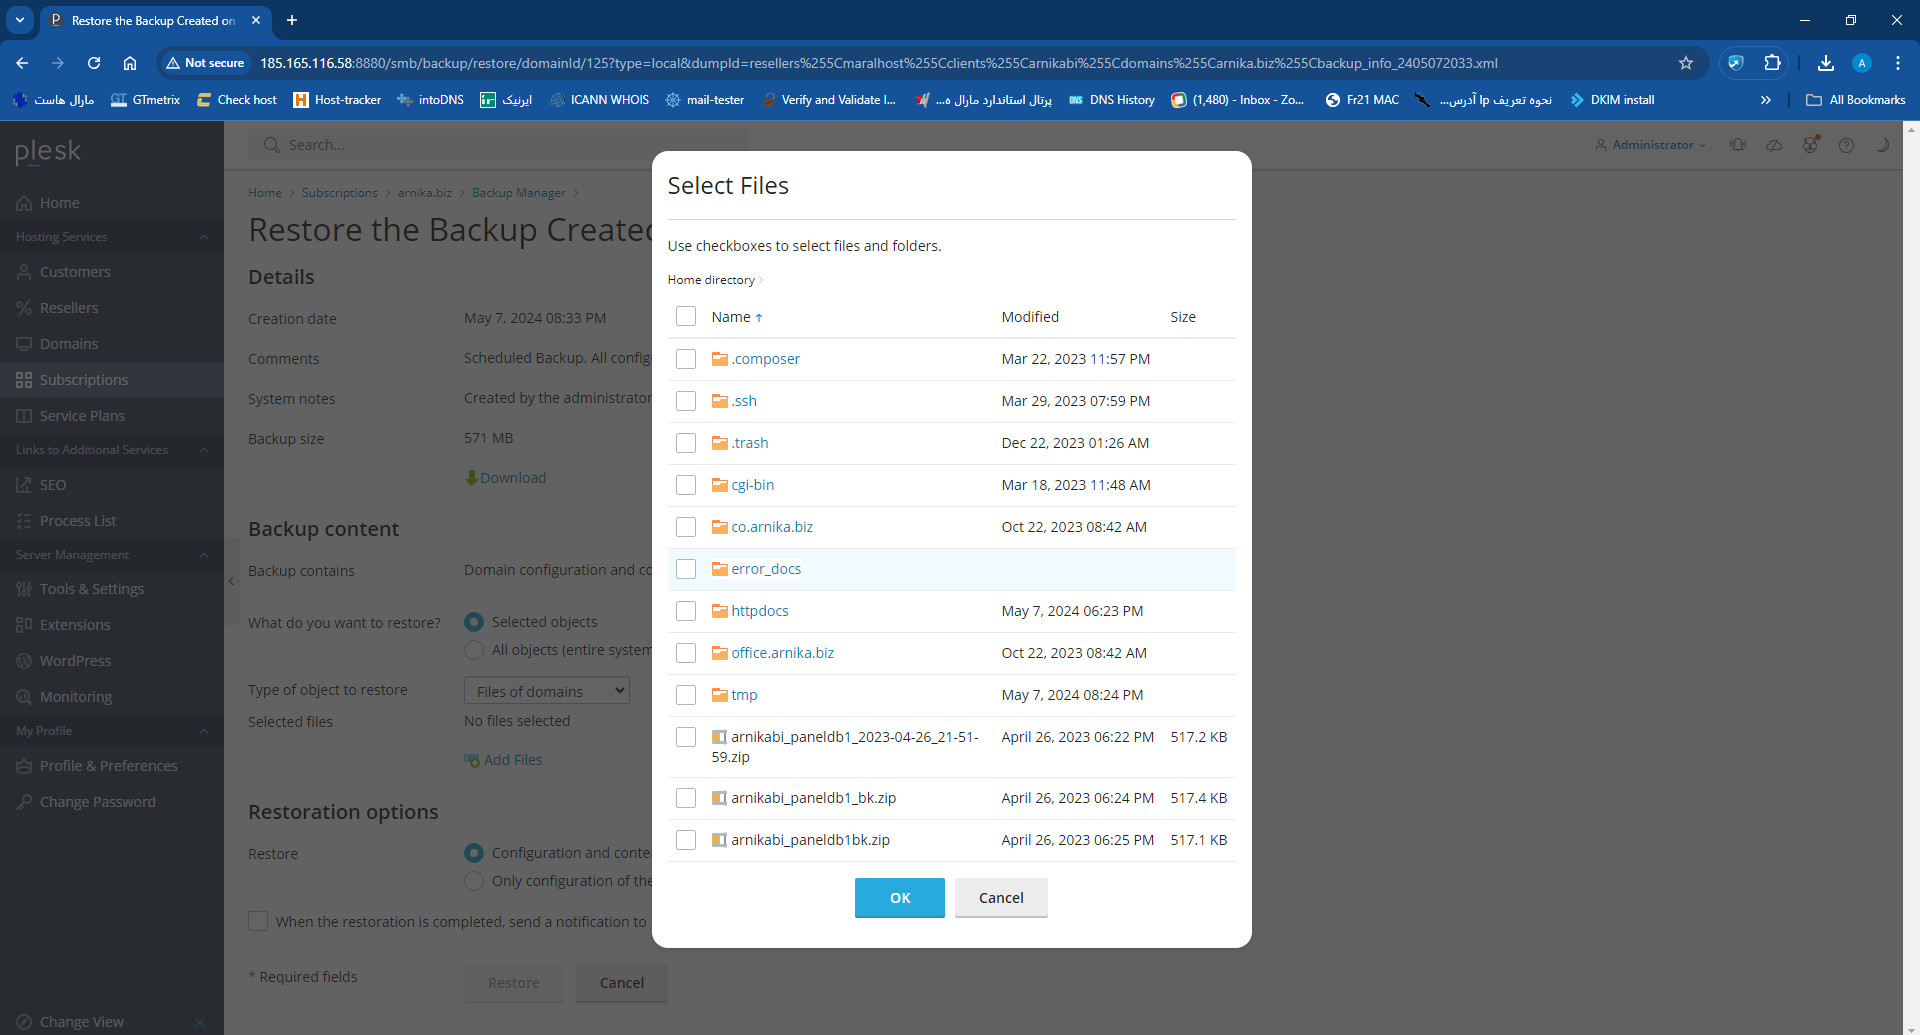The image size is (1920, 1035).
Task: Click zip icon for arnikabi_paneldb1_bk.zip
Action: click(719, 798)
